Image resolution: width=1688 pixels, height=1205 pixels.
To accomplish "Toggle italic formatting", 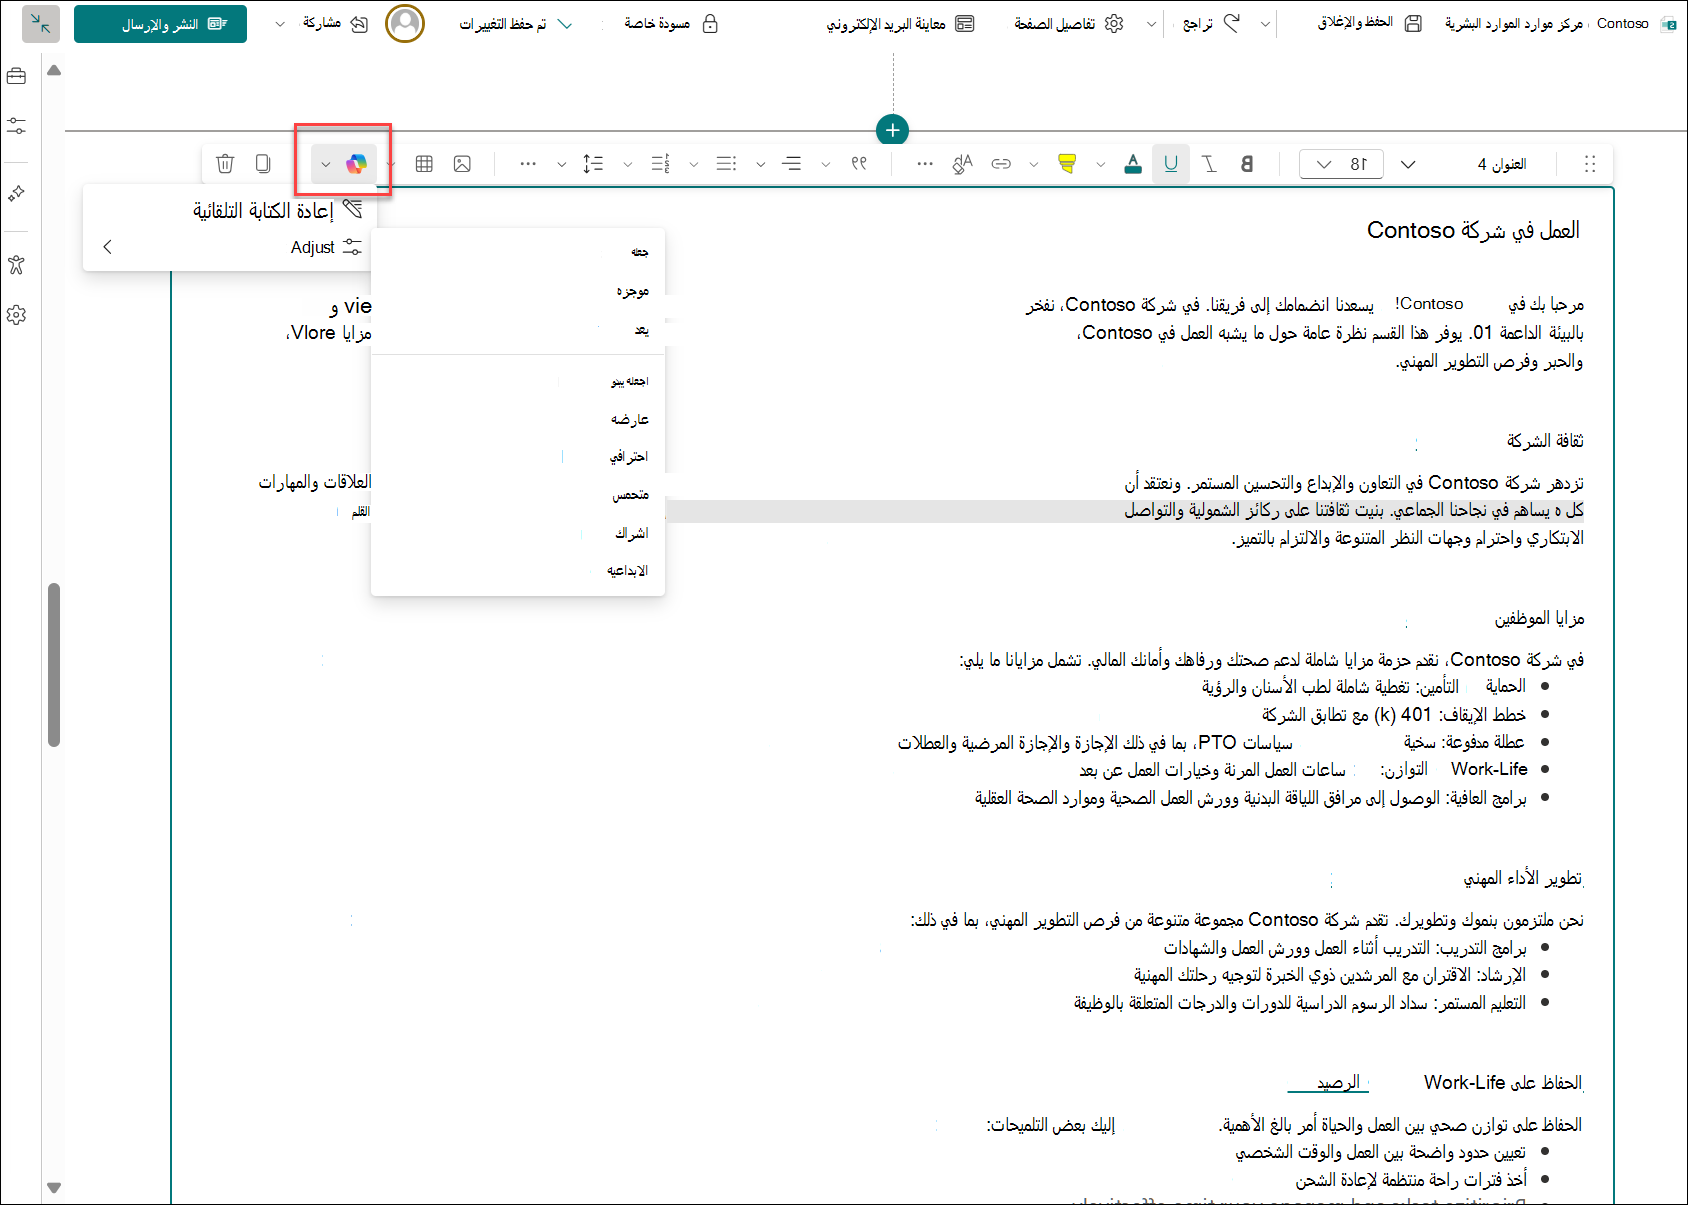I will tap(1209, 164).
